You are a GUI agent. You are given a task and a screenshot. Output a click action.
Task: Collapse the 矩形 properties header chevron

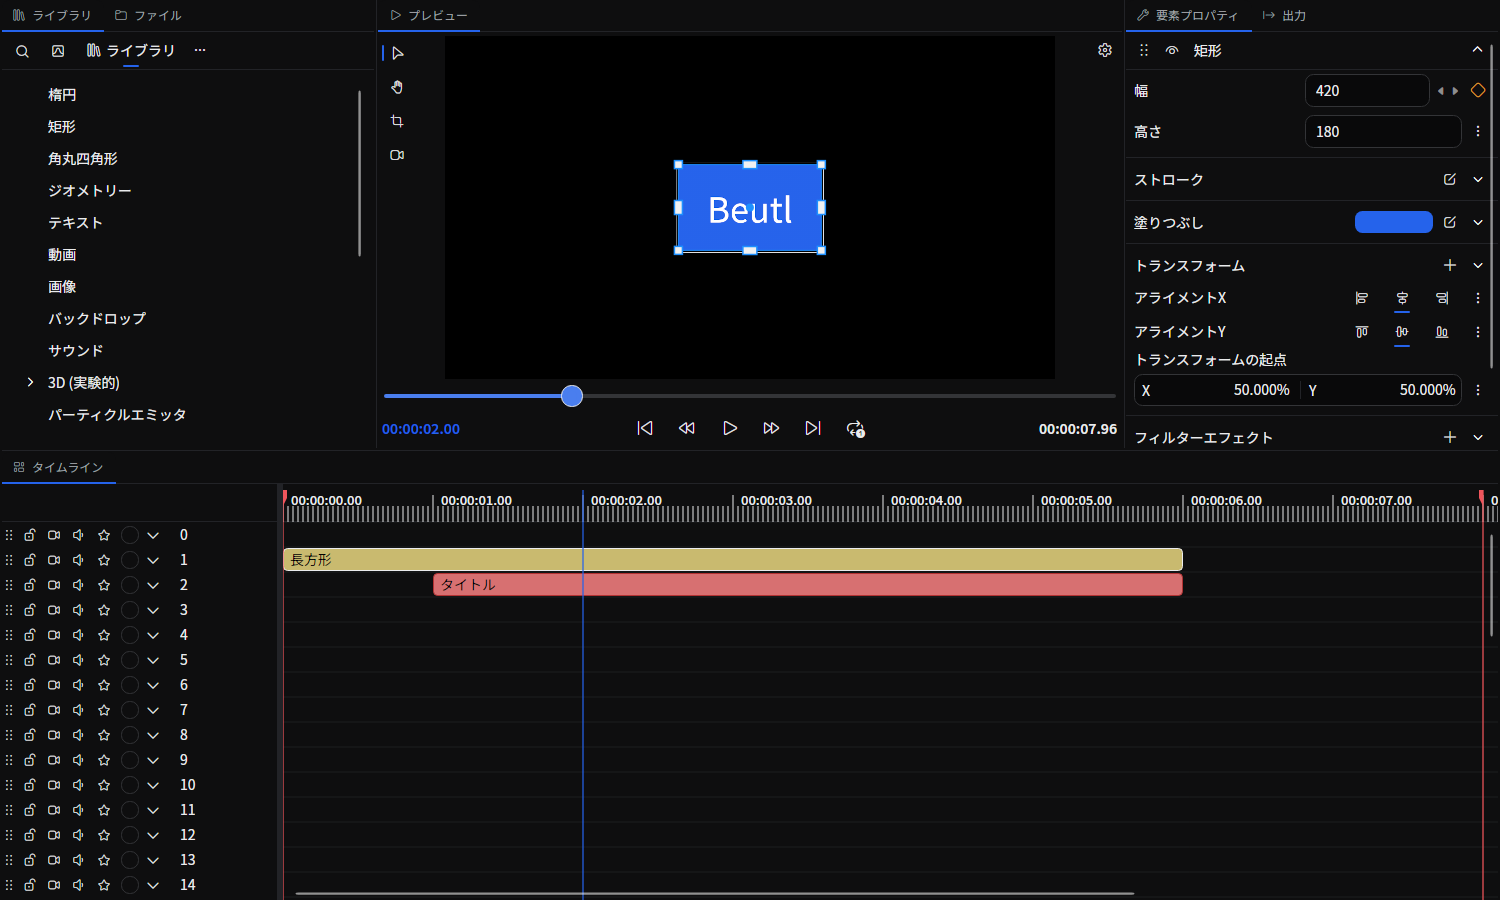pyautogui.click(x=1477, y=50)
